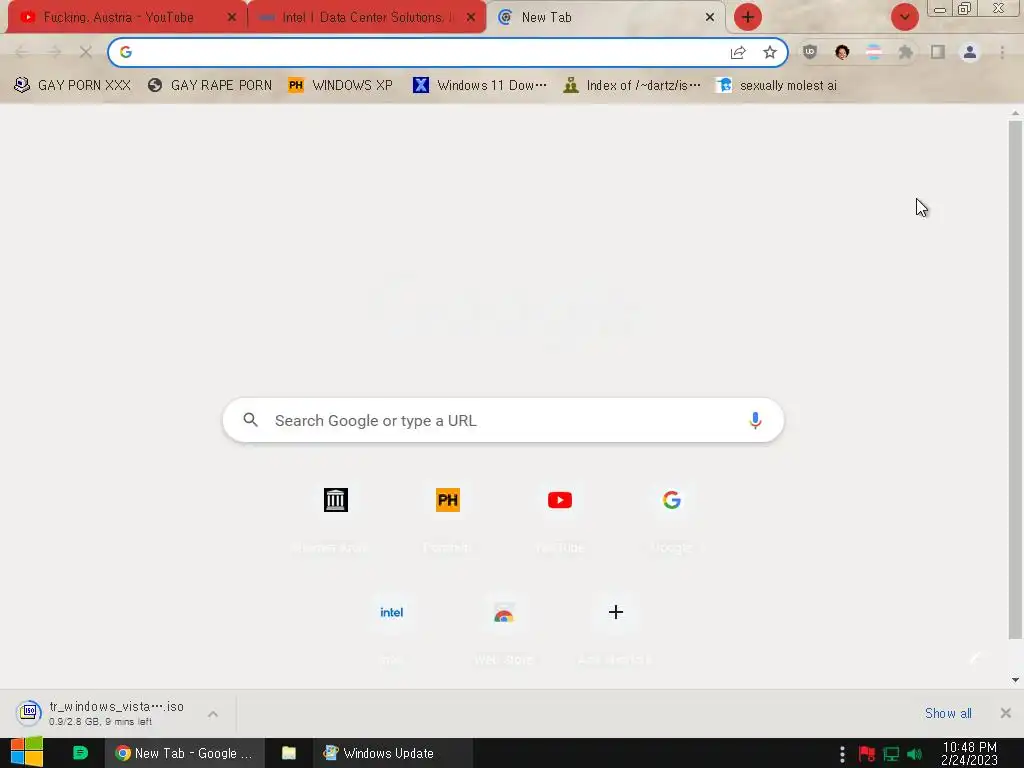Expand the iso download options chevron

213,714
